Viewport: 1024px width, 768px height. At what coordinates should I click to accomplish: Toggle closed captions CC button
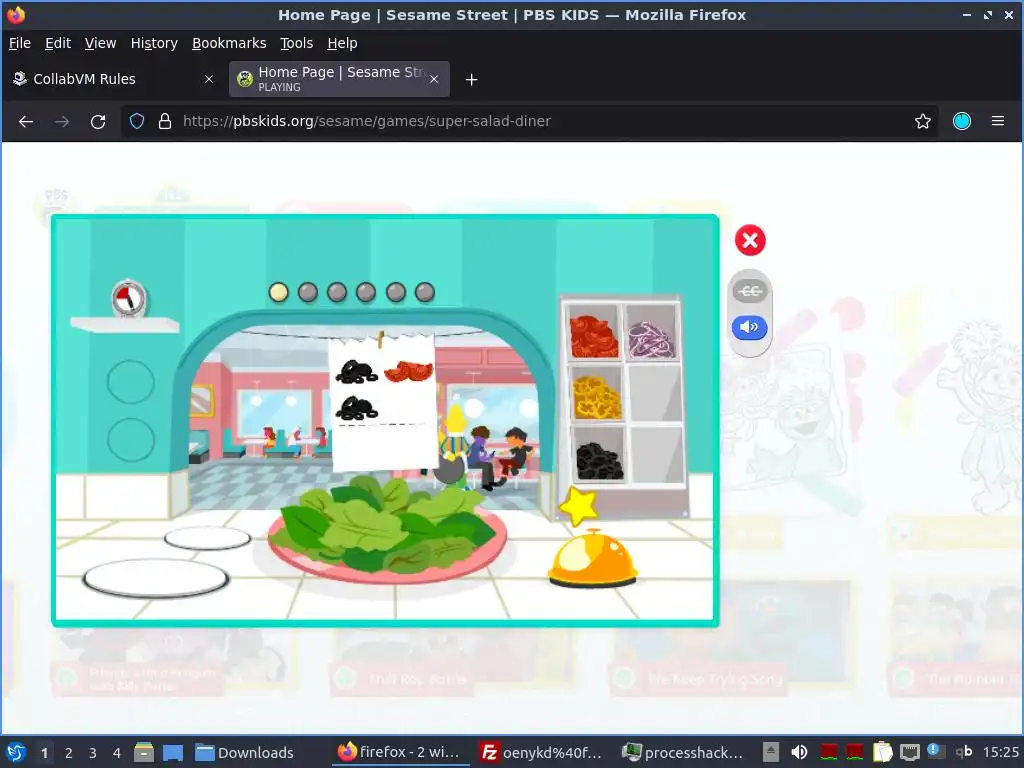coord(750,291)
